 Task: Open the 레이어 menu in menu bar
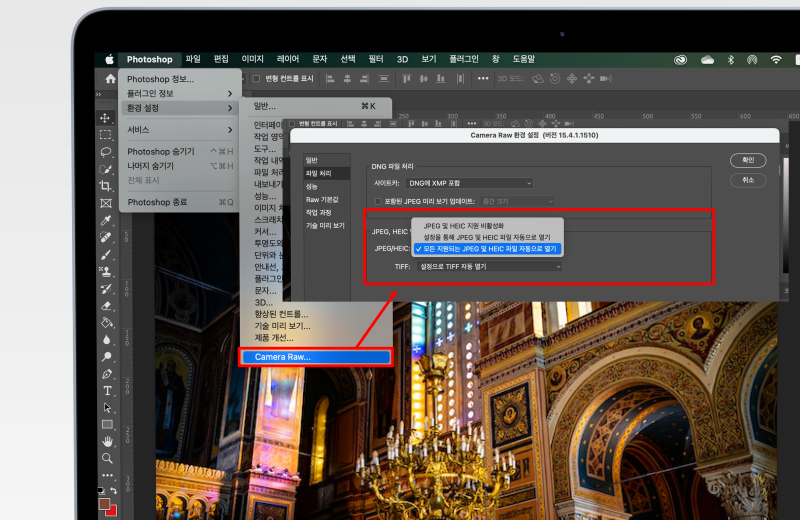pyautogui.click(x=288, y=59)
